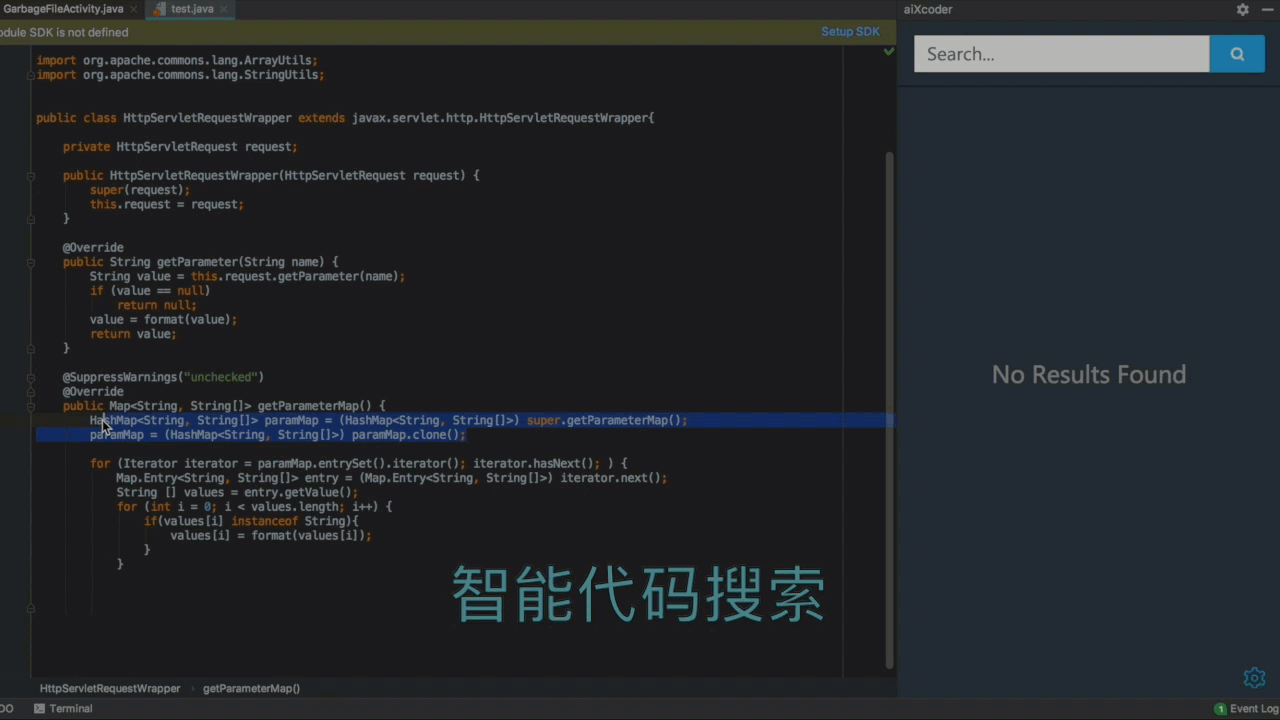Click the 'import org.apache.commons.lang.StringUtils;' line

click(x=180, y=75)
